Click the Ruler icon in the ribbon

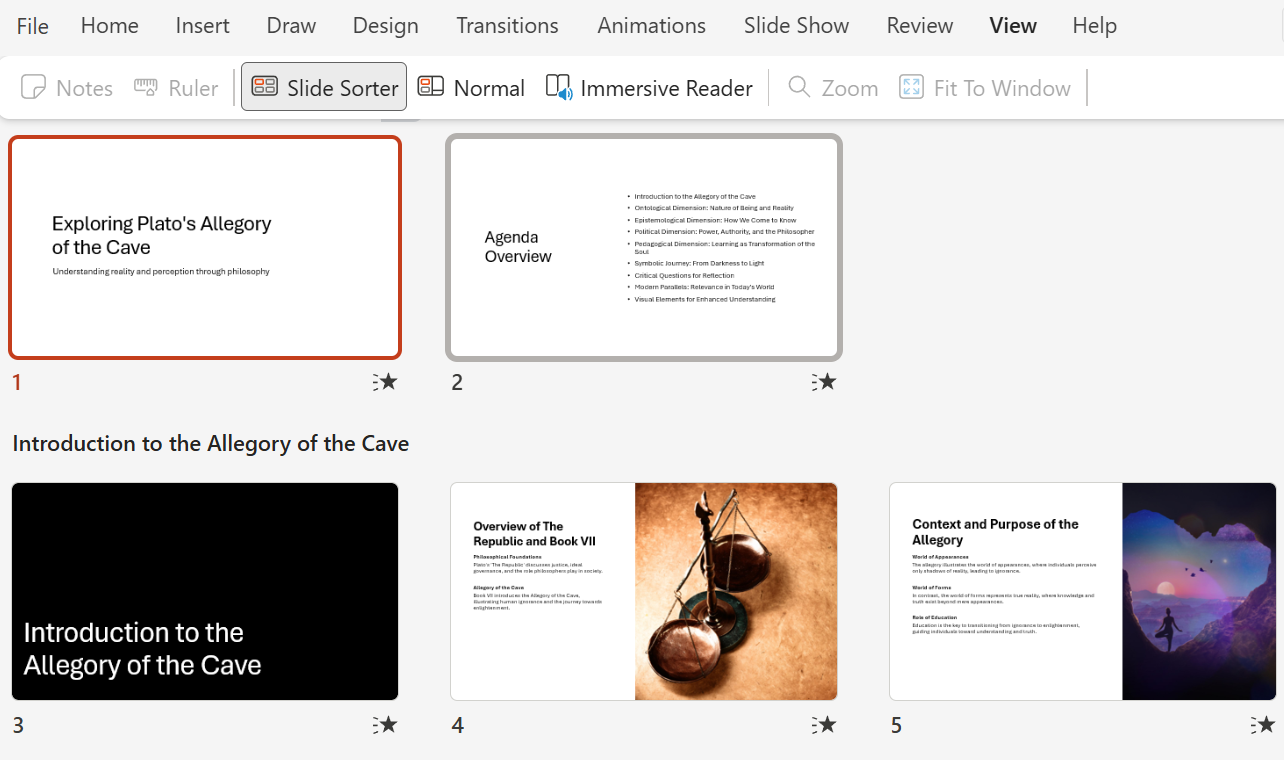[x=146, y=87]
